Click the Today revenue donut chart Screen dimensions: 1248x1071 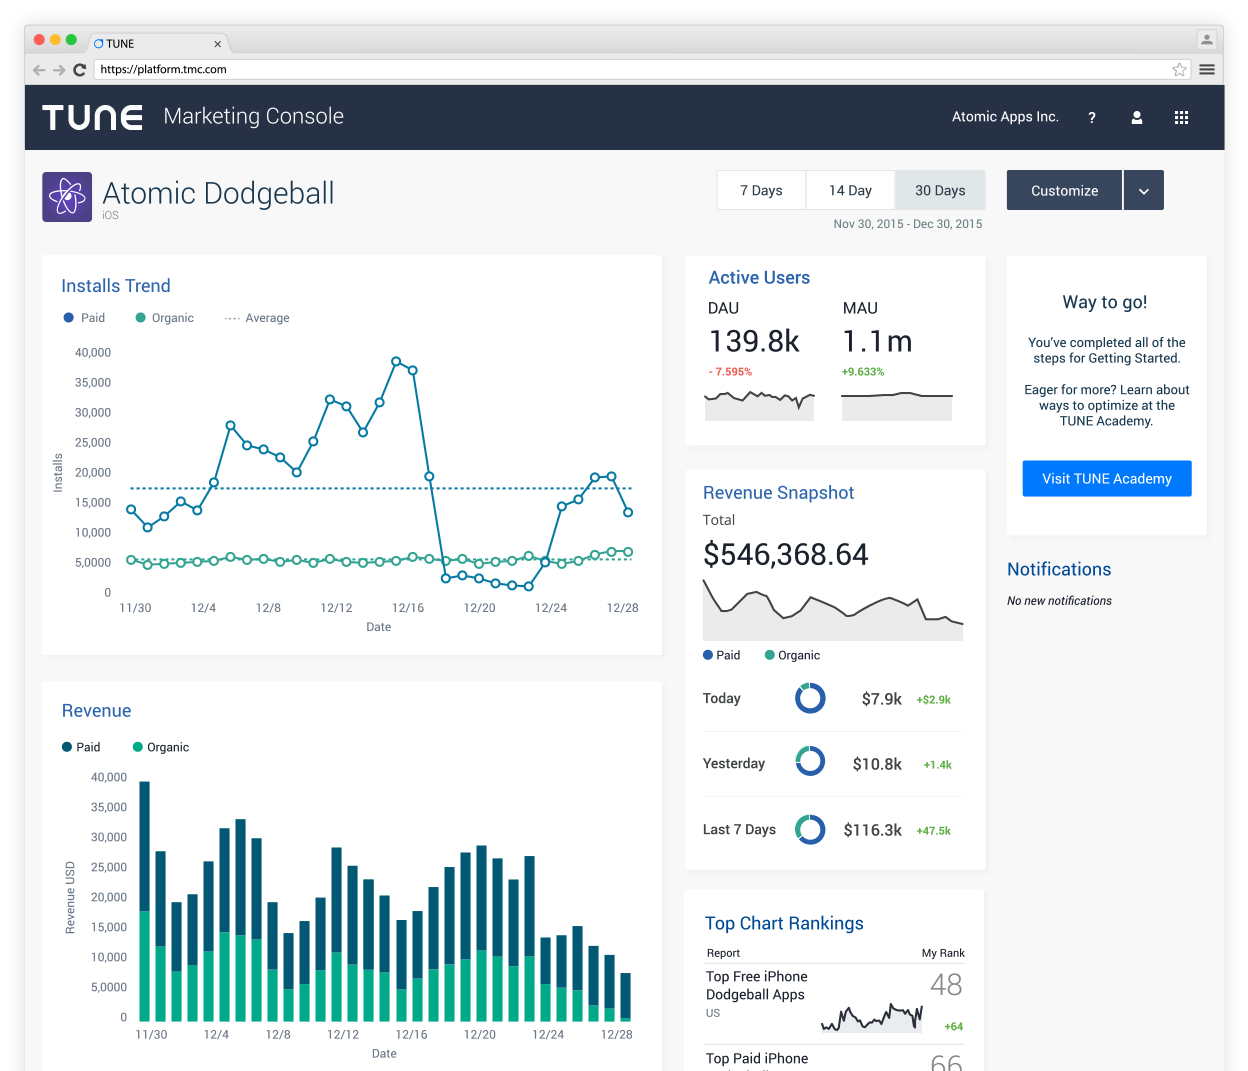810,698
